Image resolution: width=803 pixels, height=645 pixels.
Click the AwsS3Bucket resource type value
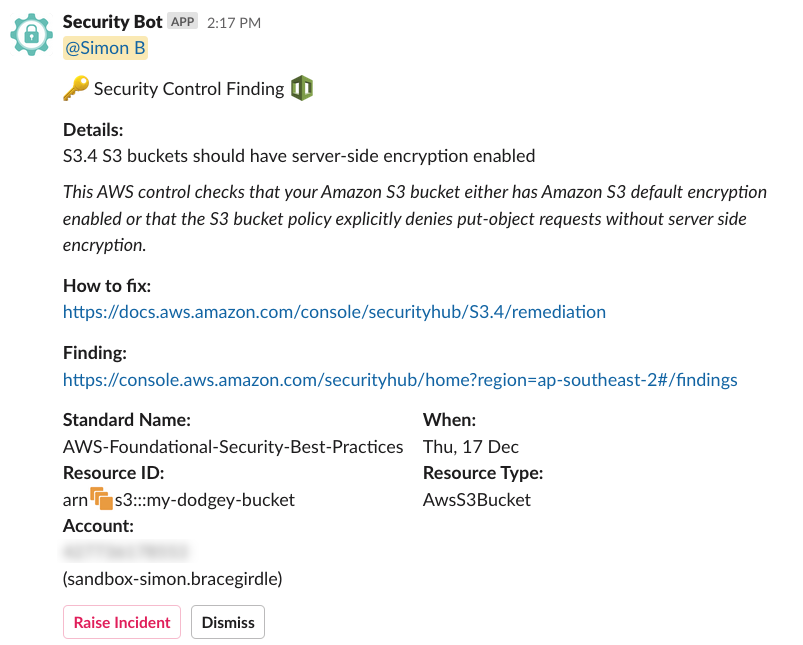coord(477,500)
